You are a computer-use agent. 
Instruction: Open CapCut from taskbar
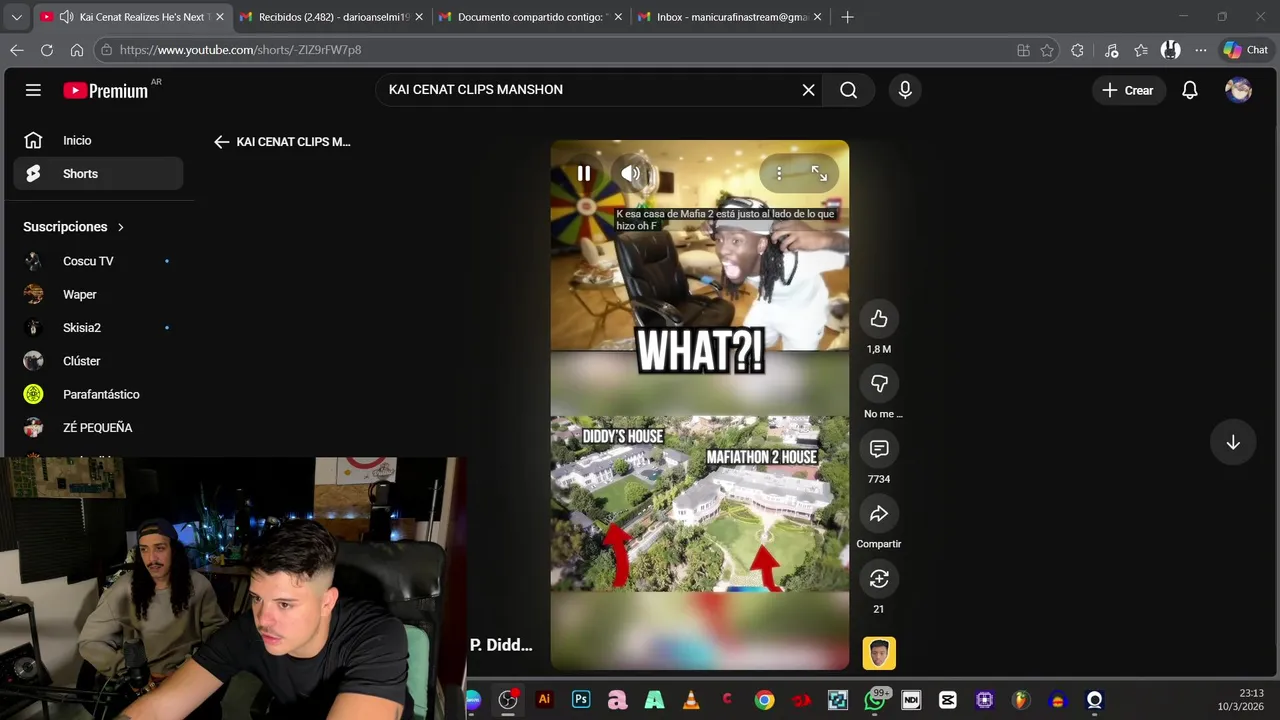click(x=948, y=700)
